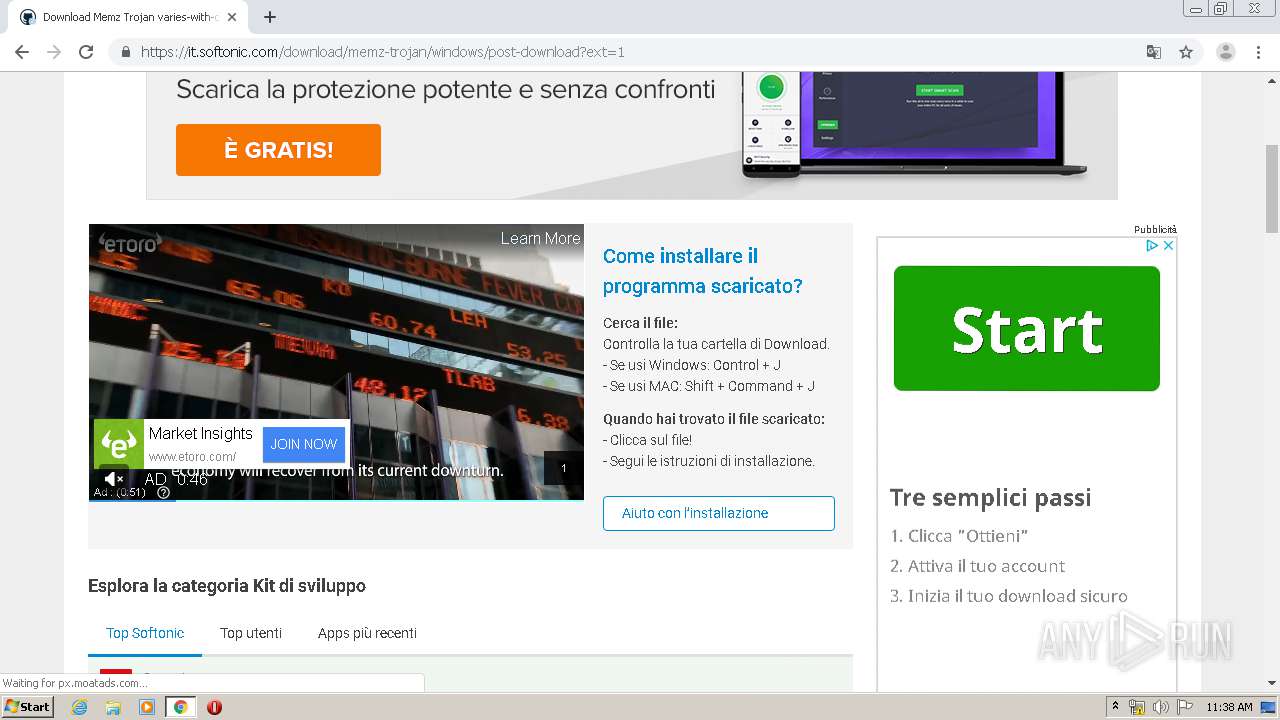This screenshot has height=720, width=1280.
Task: Show hidden tray icons arrow
Action: tap(1115, 707)
